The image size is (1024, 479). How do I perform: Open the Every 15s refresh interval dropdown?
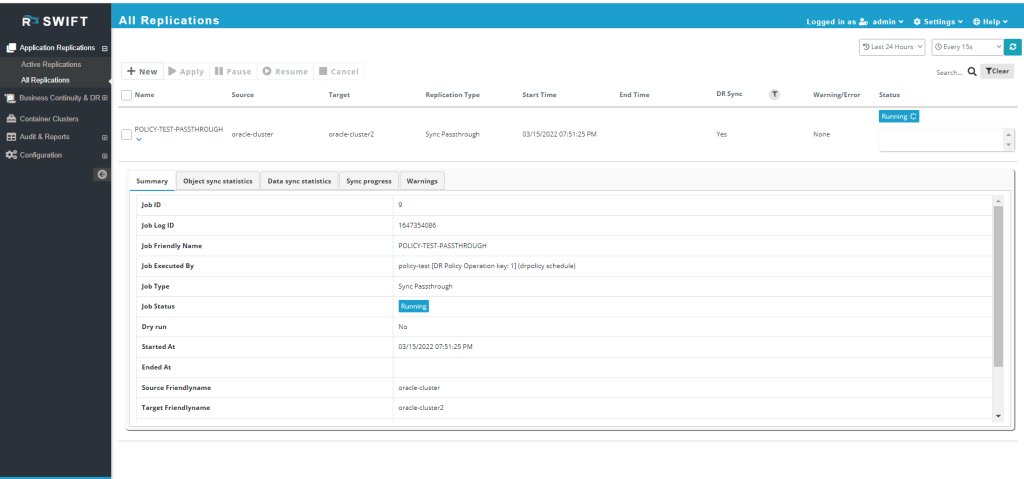[x=967, y=47]
